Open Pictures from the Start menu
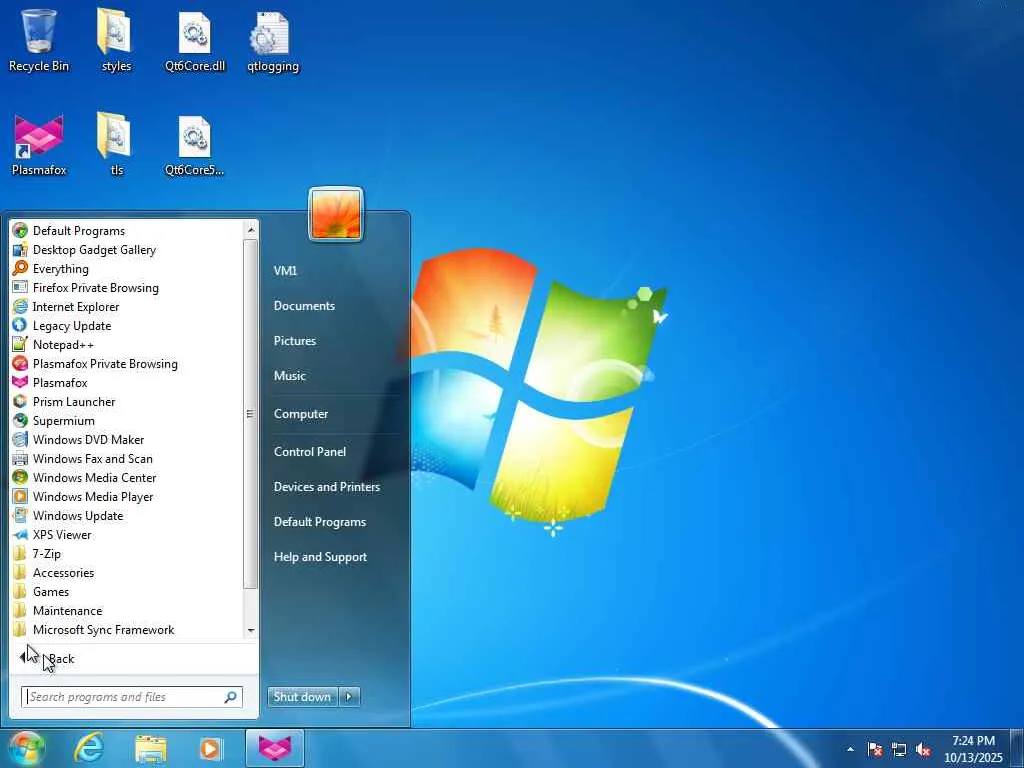This screenshot has width=1024, height=768. coord(295,341)
